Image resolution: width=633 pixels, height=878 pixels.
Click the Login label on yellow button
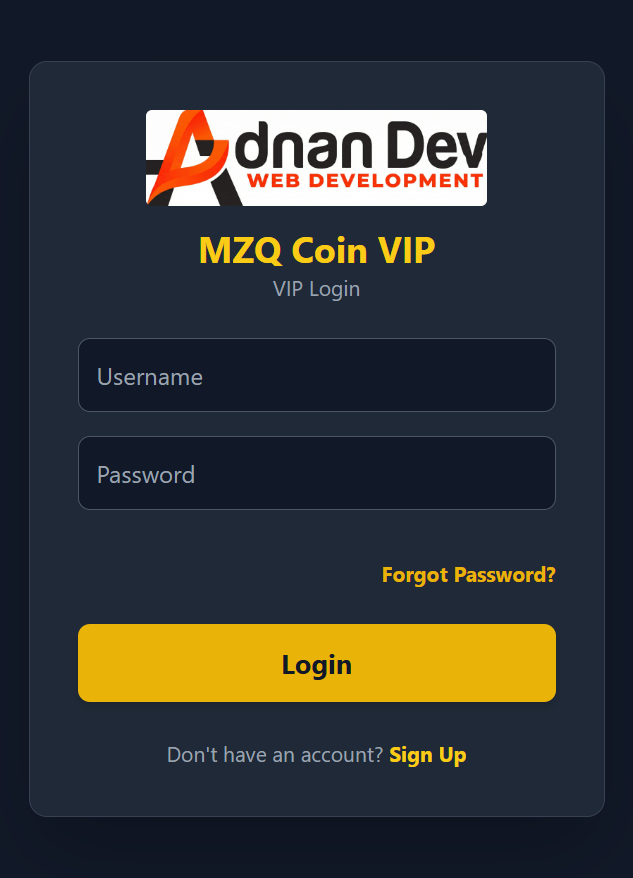[317, 665]
